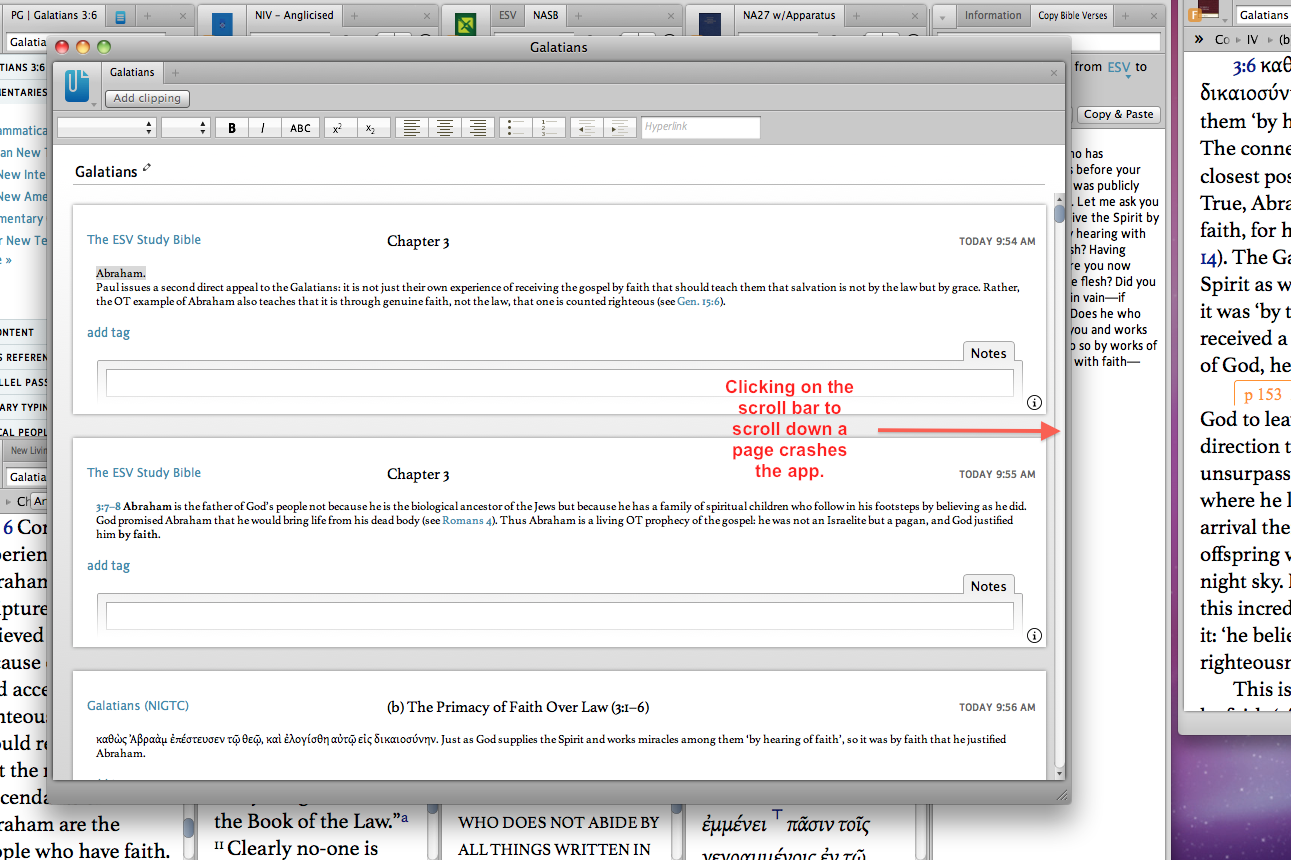Viewport: 1291px width, 860px height.
Task: Click the Add clipping button
Action: pyautogui.click(x=147, y=98)
